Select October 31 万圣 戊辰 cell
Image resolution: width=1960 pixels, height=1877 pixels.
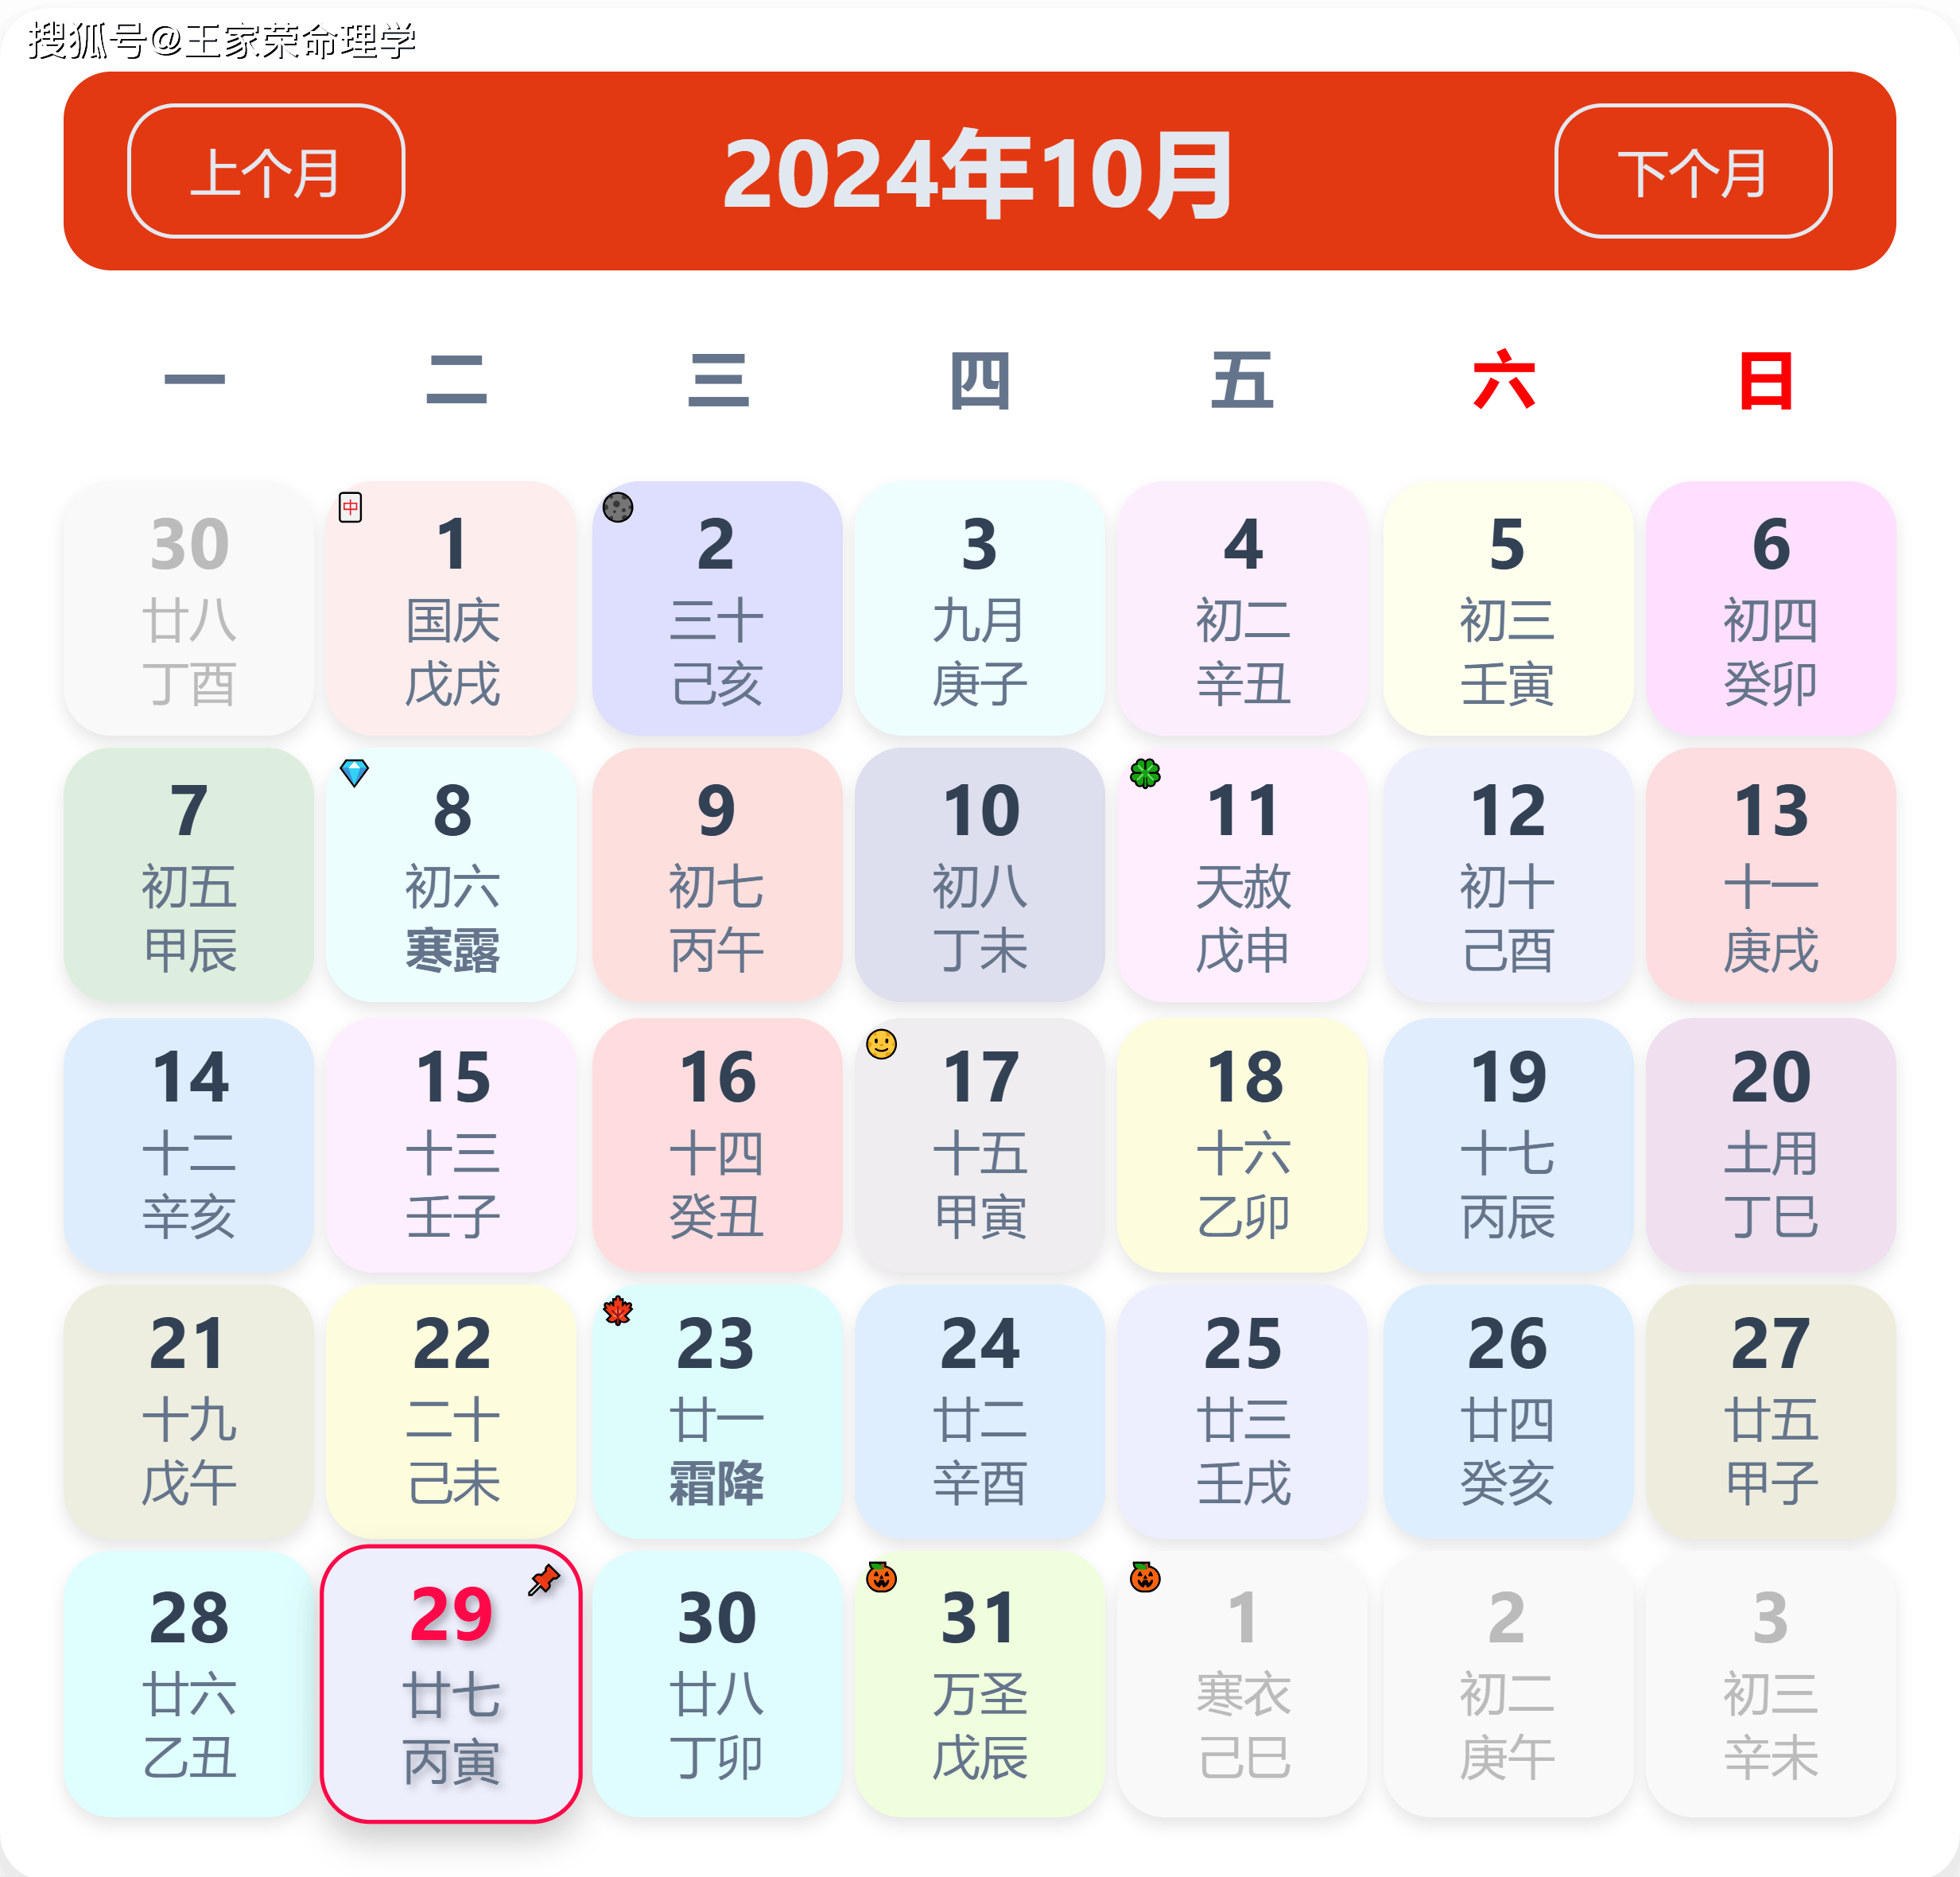(980, 1684)
